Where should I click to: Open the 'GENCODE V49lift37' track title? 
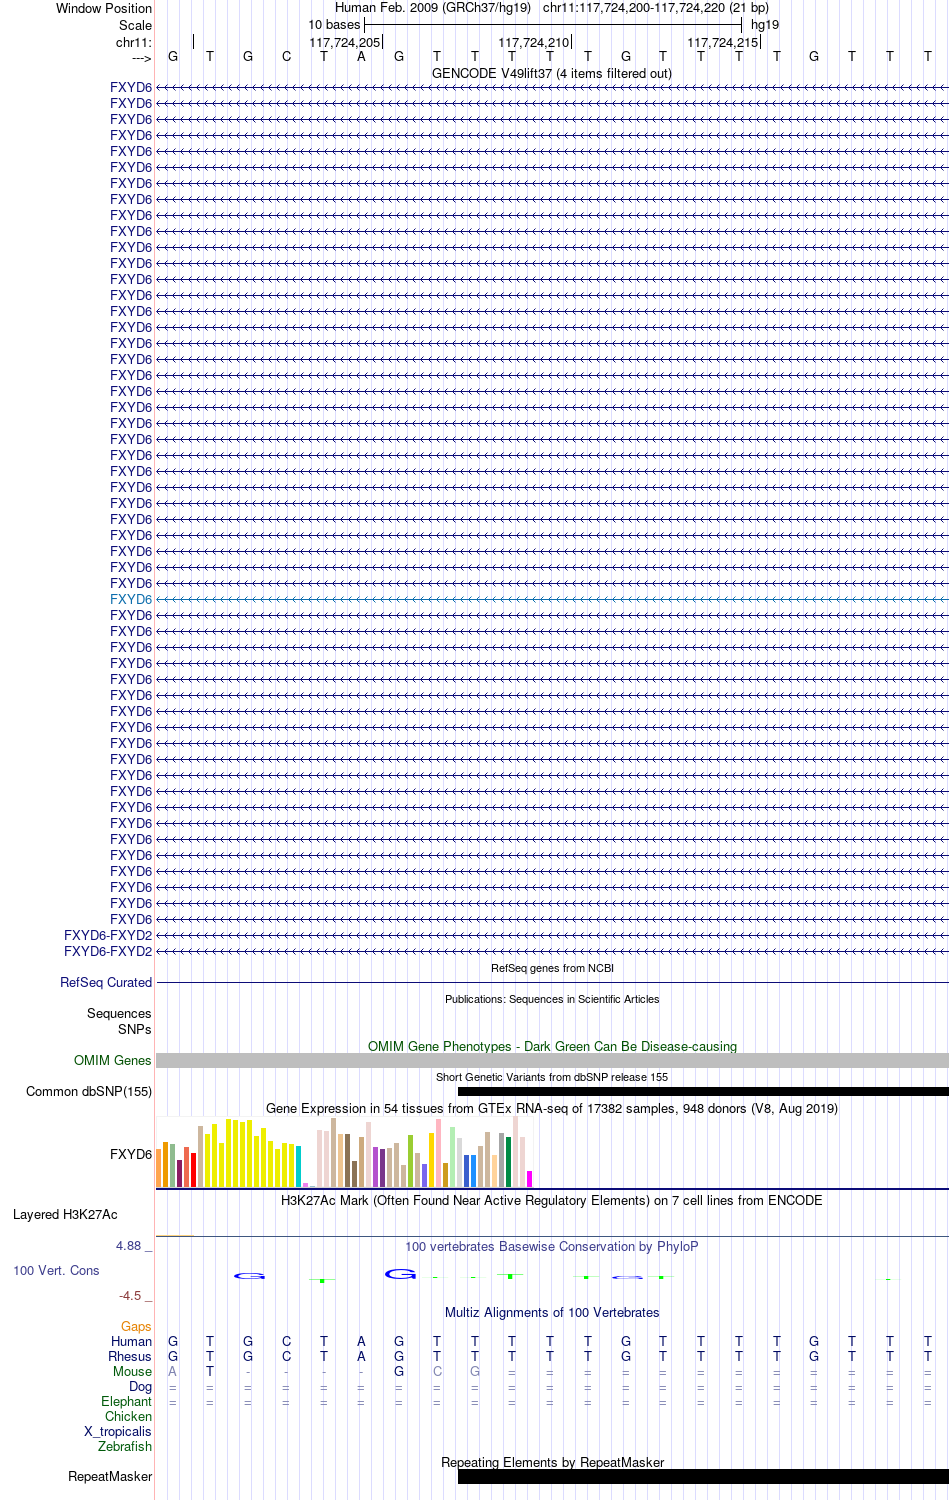point(552,73)
